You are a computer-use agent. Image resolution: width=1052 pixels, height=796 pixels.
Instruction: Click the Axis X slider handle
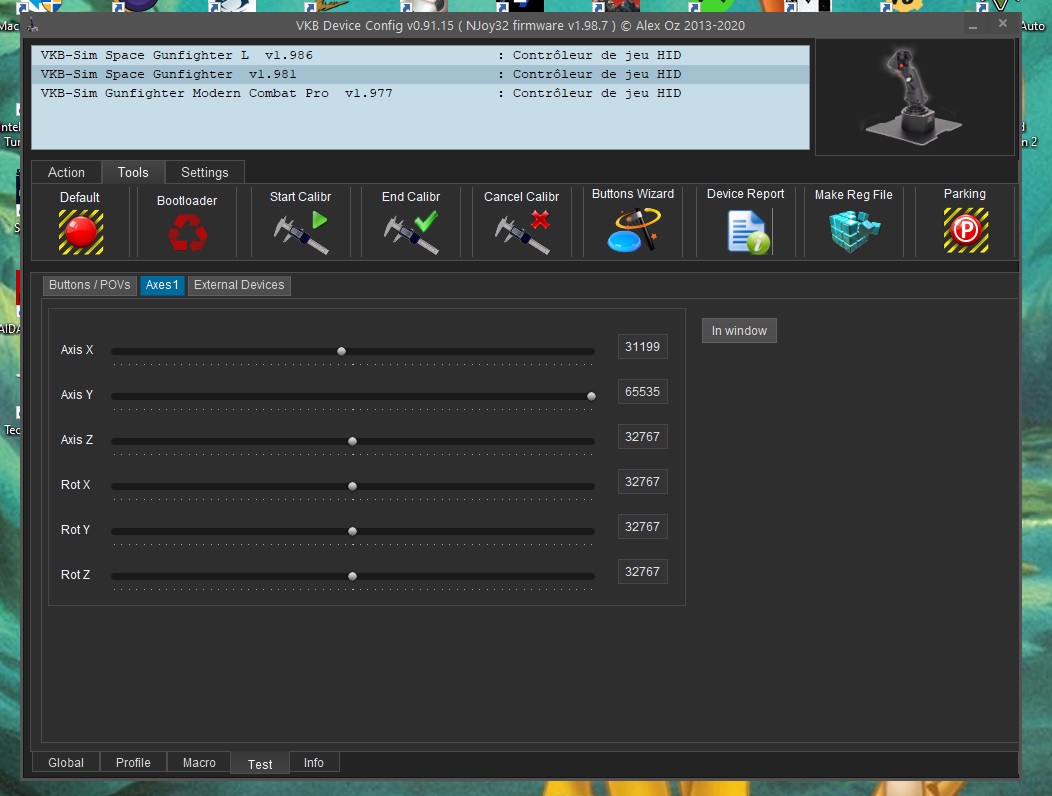point(341,352)
